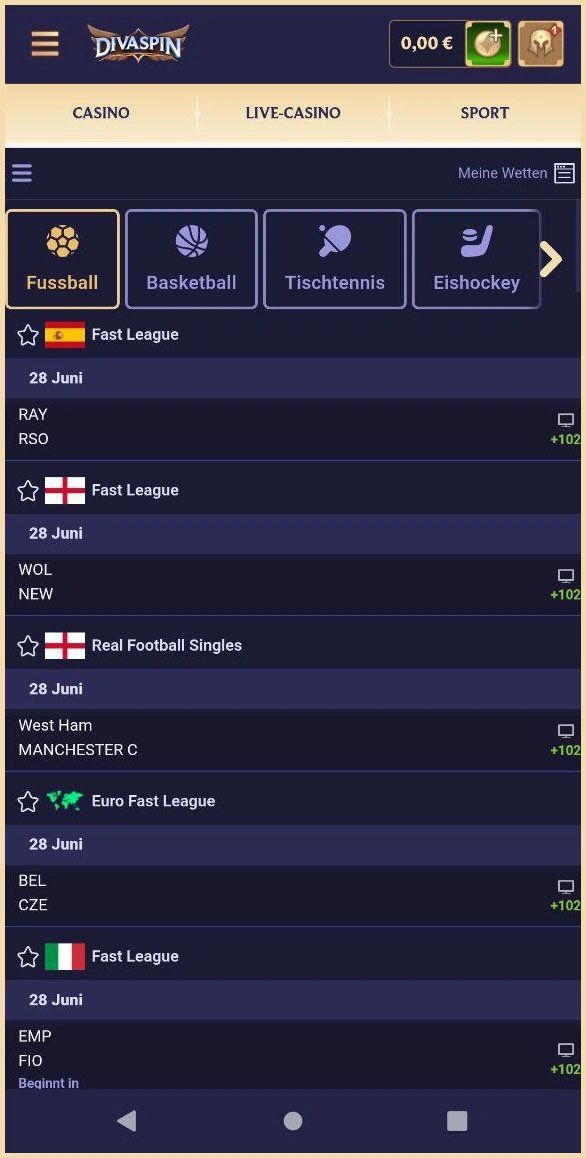Select the Tischtennis sport category

click(x=335, y=258)
